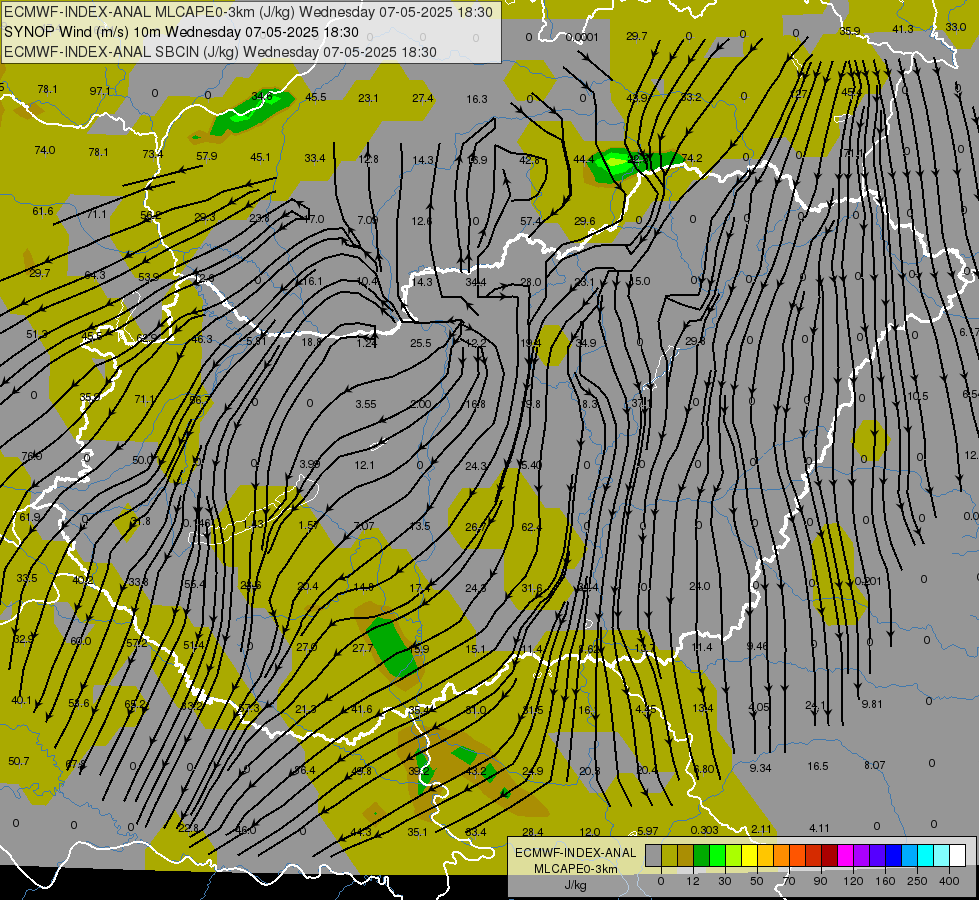Click the magenta swatch in the color scale
The image size is (979, 900).
846,855
